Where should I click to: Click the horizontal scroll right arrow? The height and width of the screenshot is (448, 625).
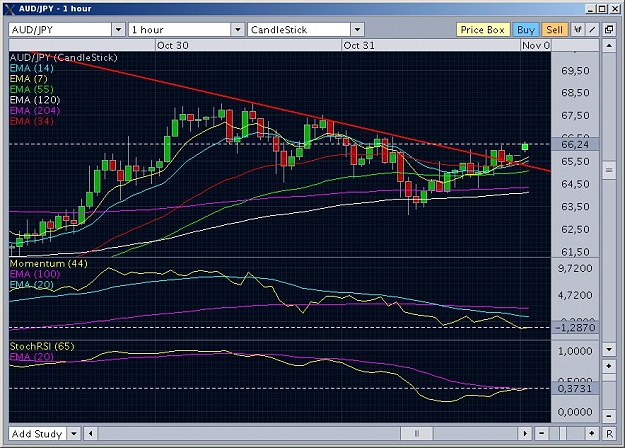525,434
